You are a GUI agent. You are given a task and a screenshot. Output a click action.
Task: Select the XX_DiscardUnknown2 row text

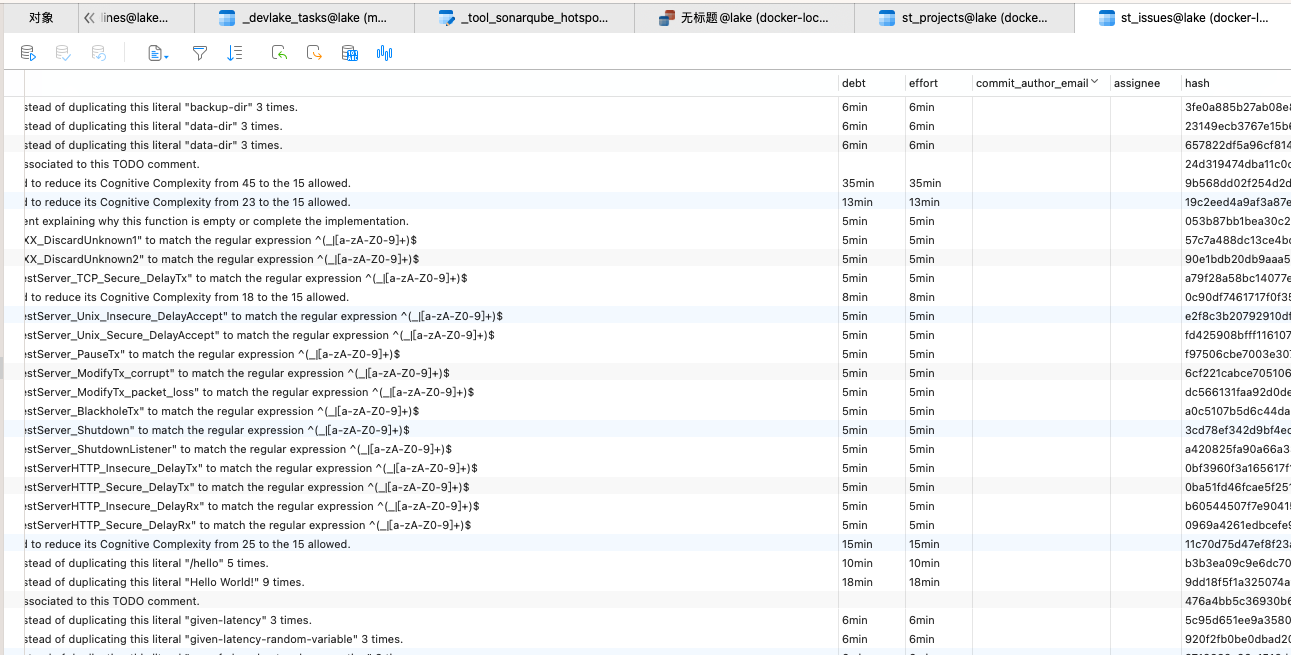(223, 259)
